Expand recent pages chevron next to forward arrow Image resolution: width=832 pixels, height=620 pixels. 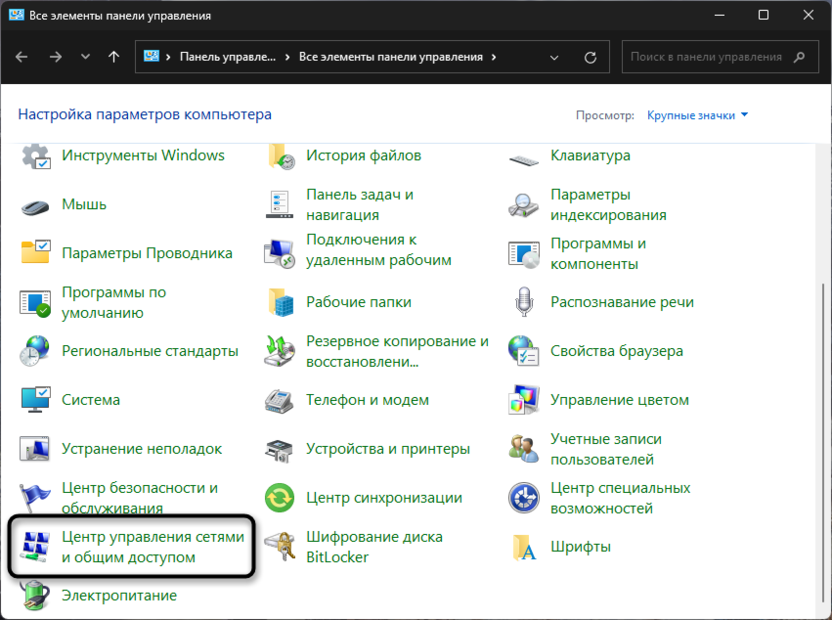85,57
